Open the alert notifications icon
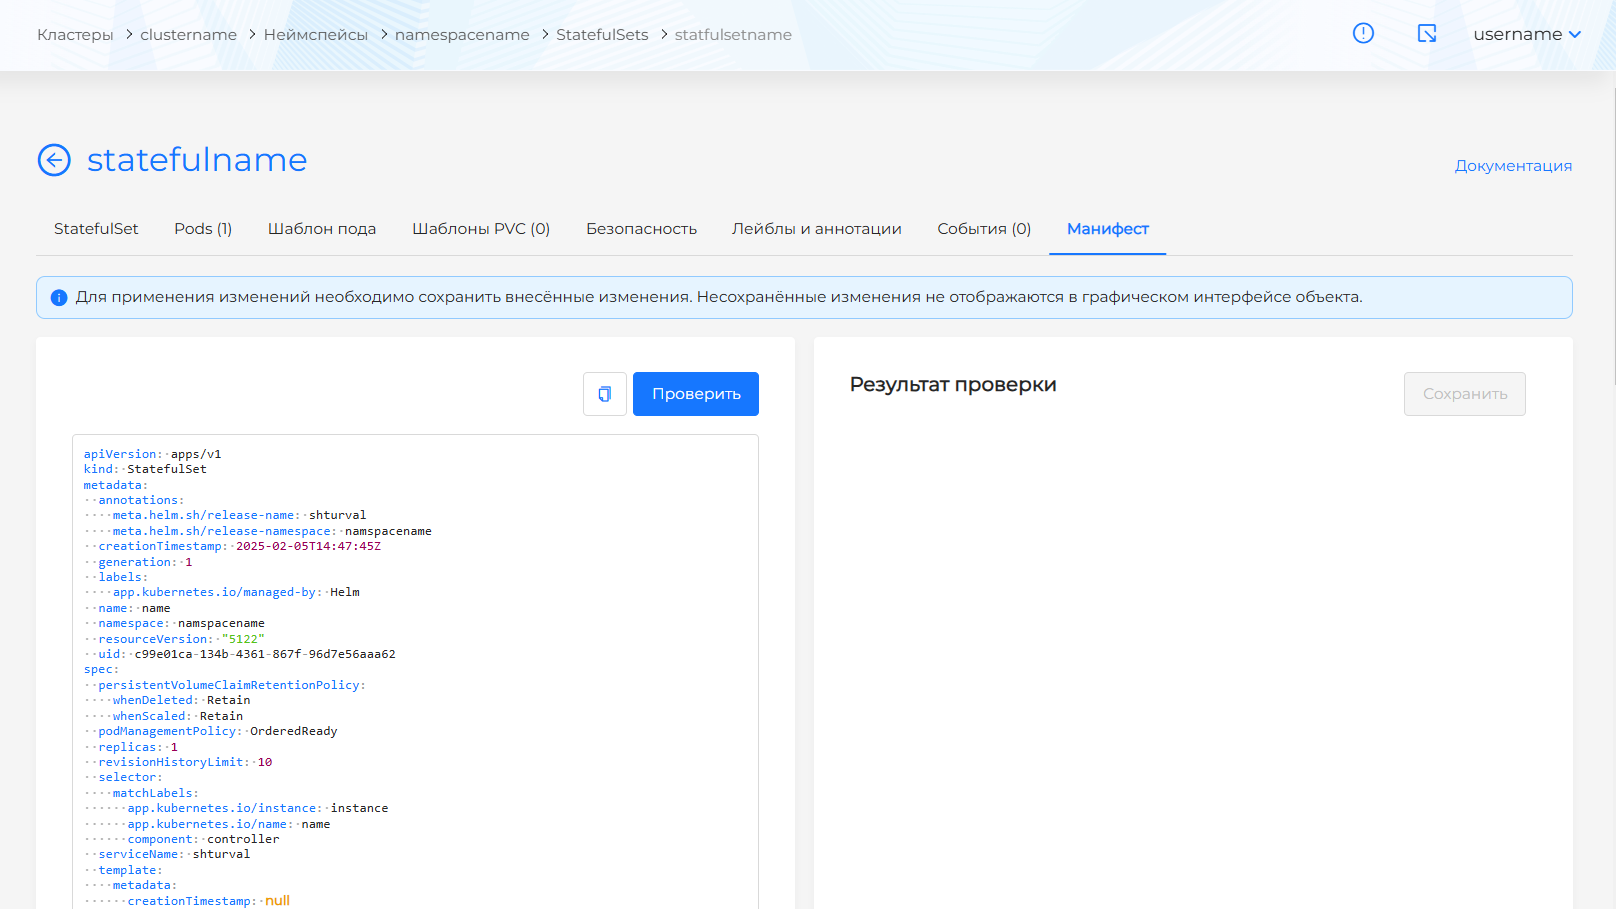Viewport: 1616px width, 909px height. pos(1363,34)
